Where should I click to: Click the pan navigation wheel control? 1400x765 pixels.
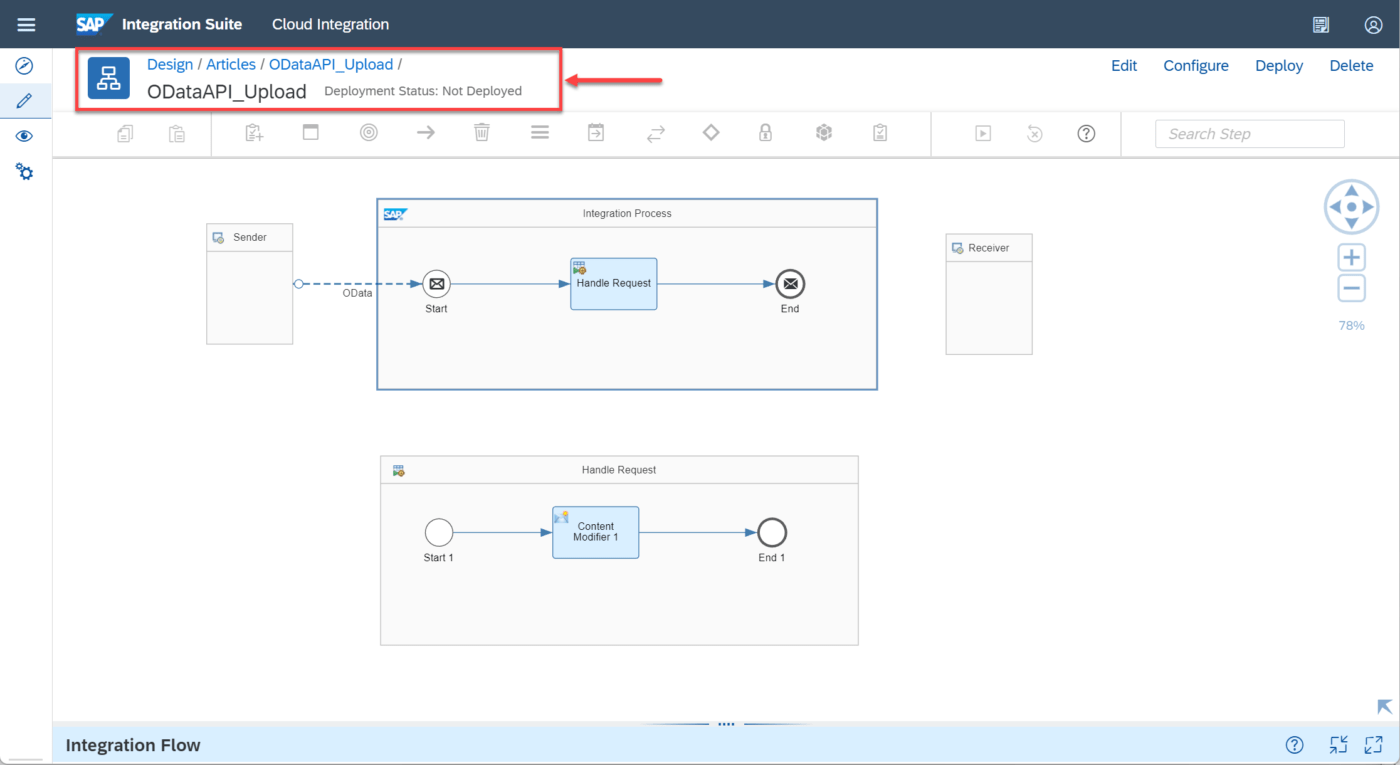click(1352, 207)
